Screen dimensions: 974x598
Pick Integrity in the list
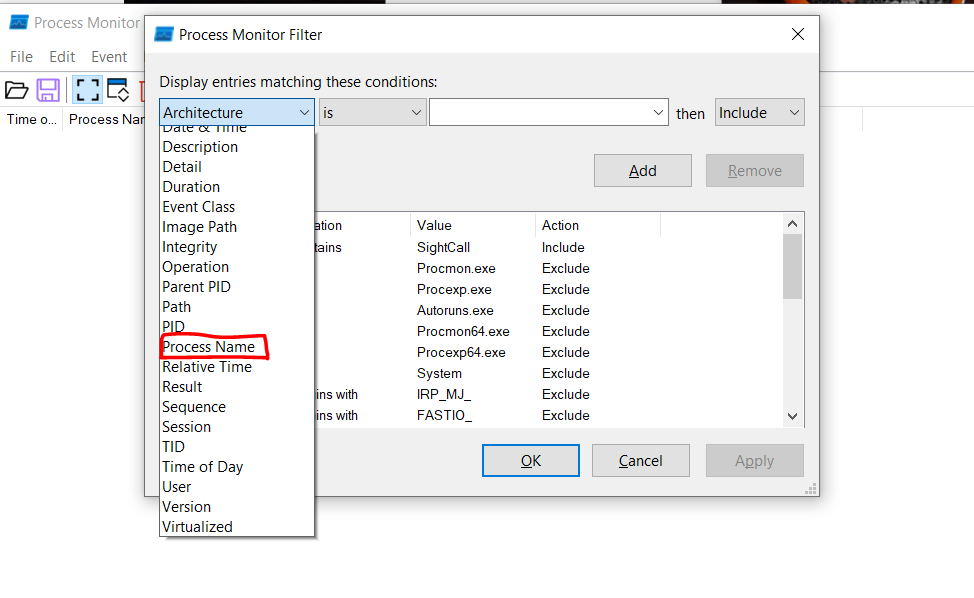click(237, 247)
